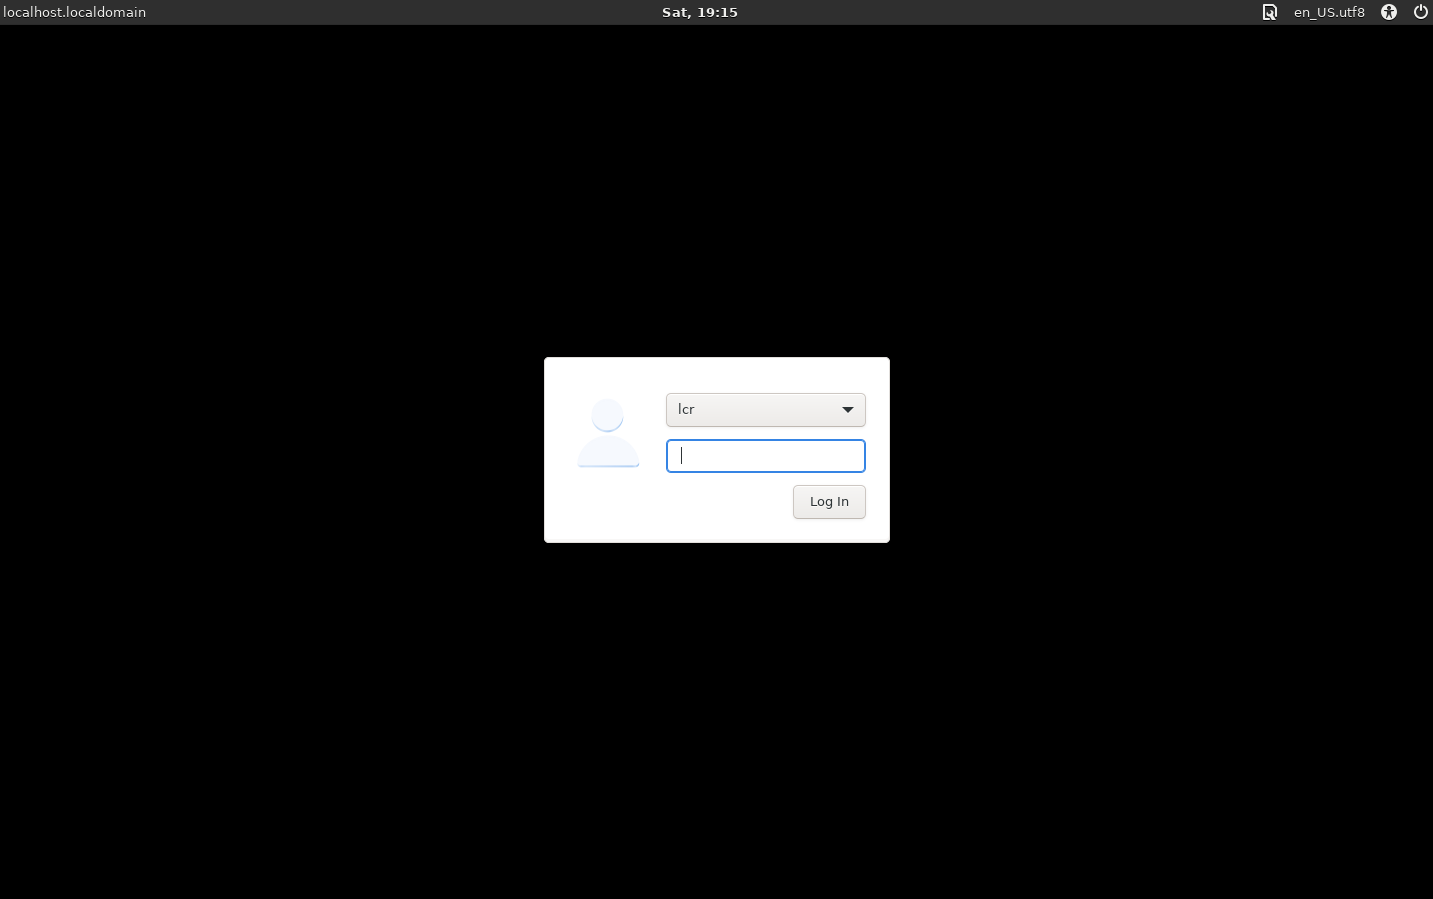1433x899 pixels.
Task: Click the arrow on the username selector
Action: coord(847,410)
